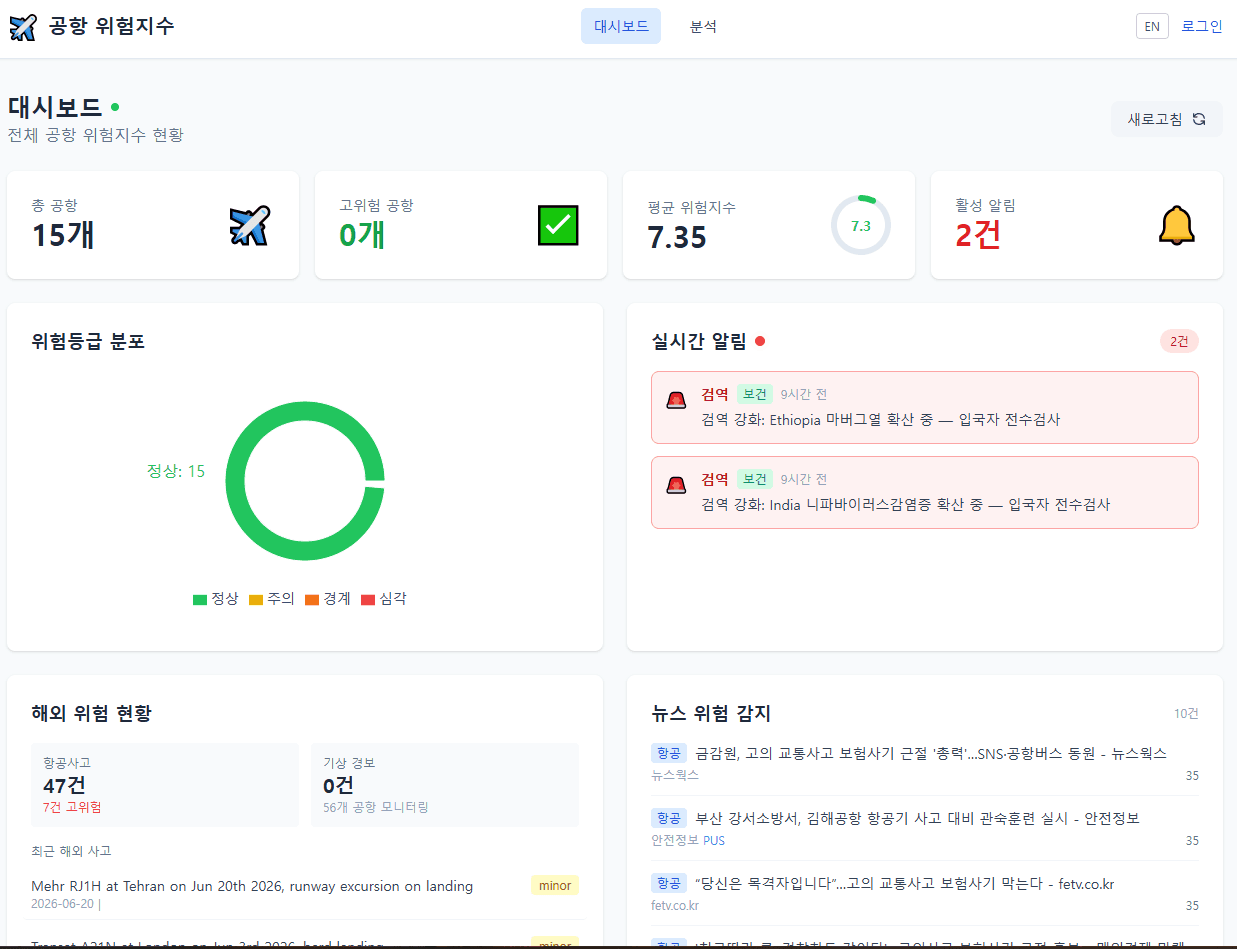Click the 7건 고위험 red text
Screen dimensions: 1237x949
pos(72,807)
